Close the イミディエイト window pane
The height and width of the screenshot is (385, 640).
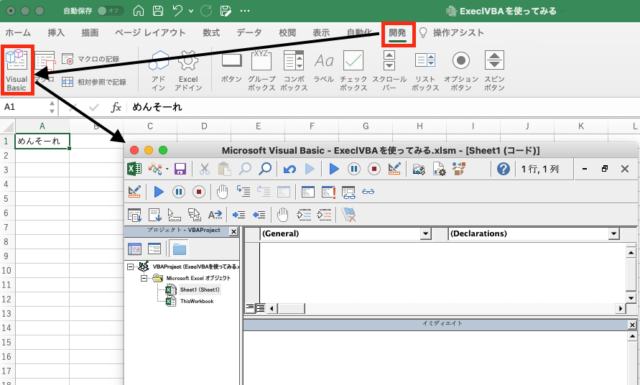632,325
